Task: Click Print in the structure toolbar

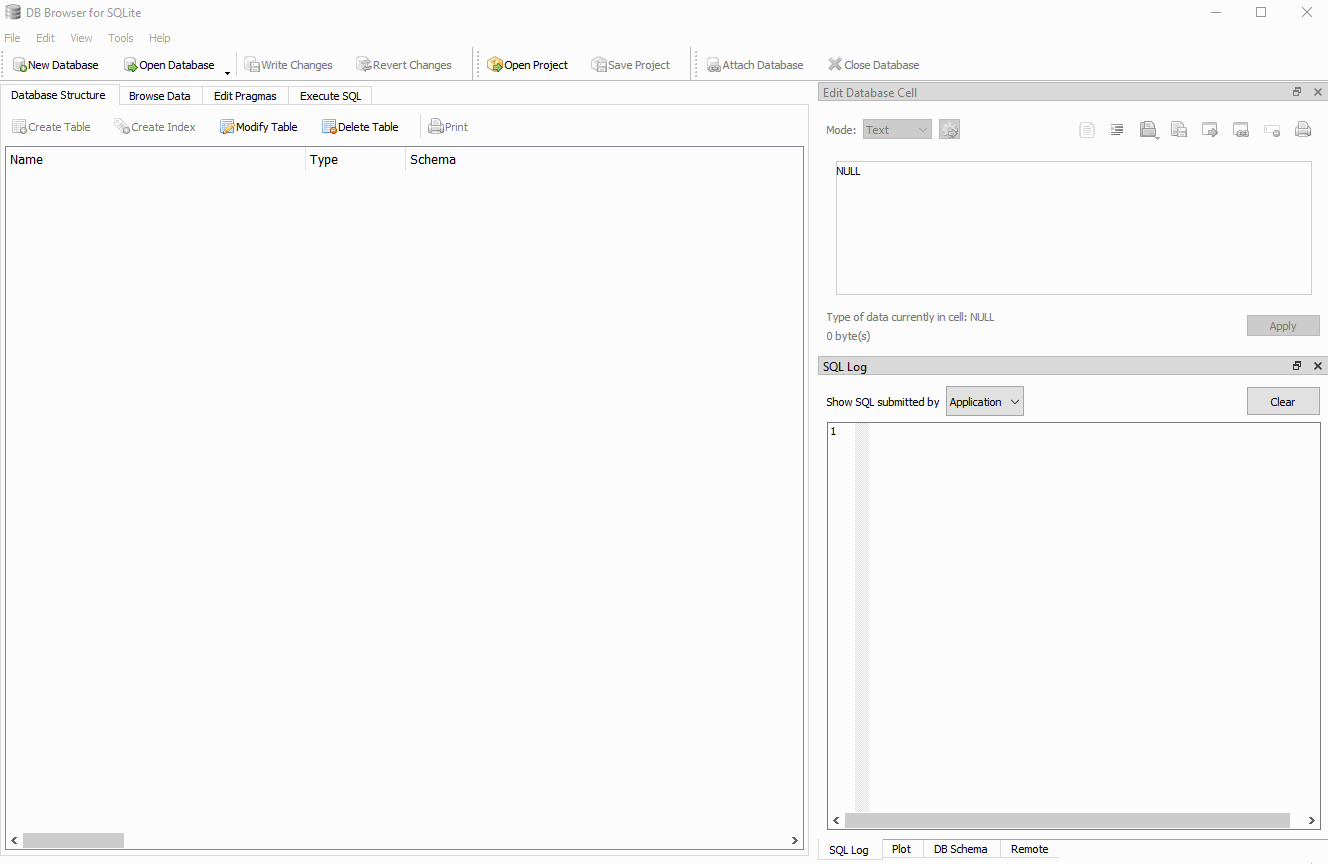Action: [448, 127]
